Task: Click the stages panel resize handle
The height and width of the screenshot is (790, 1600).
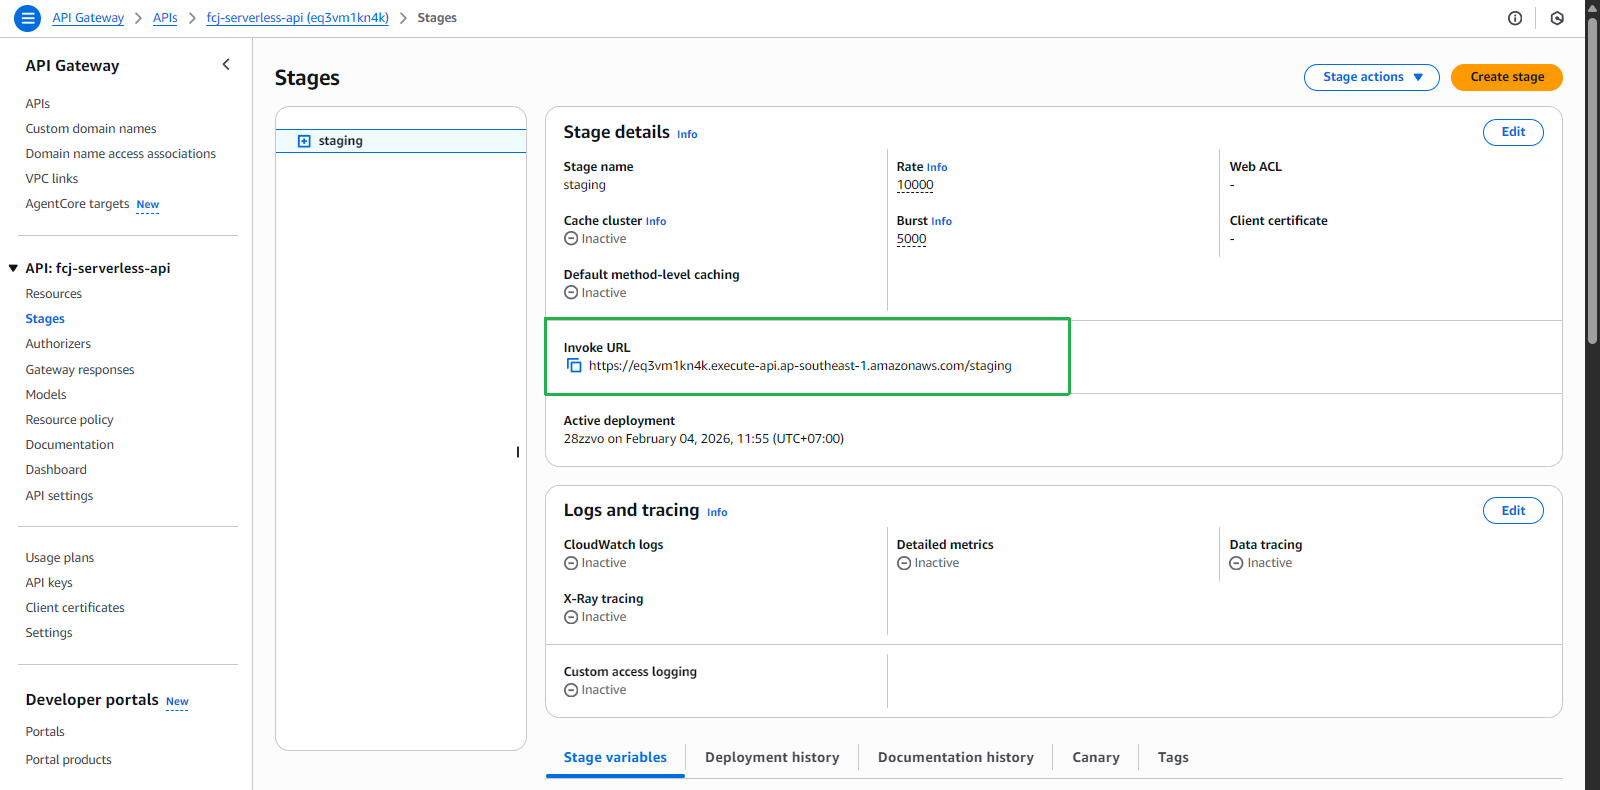Action: point(518,452)
